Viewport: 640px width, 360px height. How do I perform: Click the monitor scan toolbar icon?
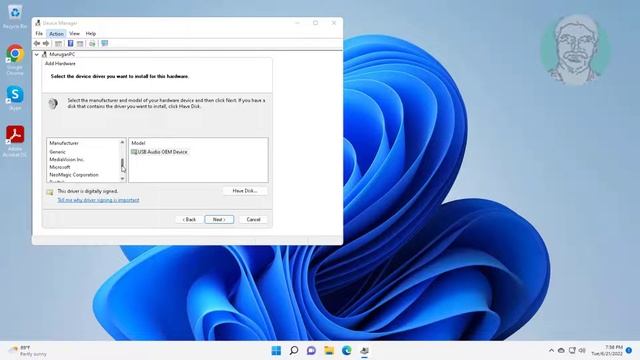[104, 43]
